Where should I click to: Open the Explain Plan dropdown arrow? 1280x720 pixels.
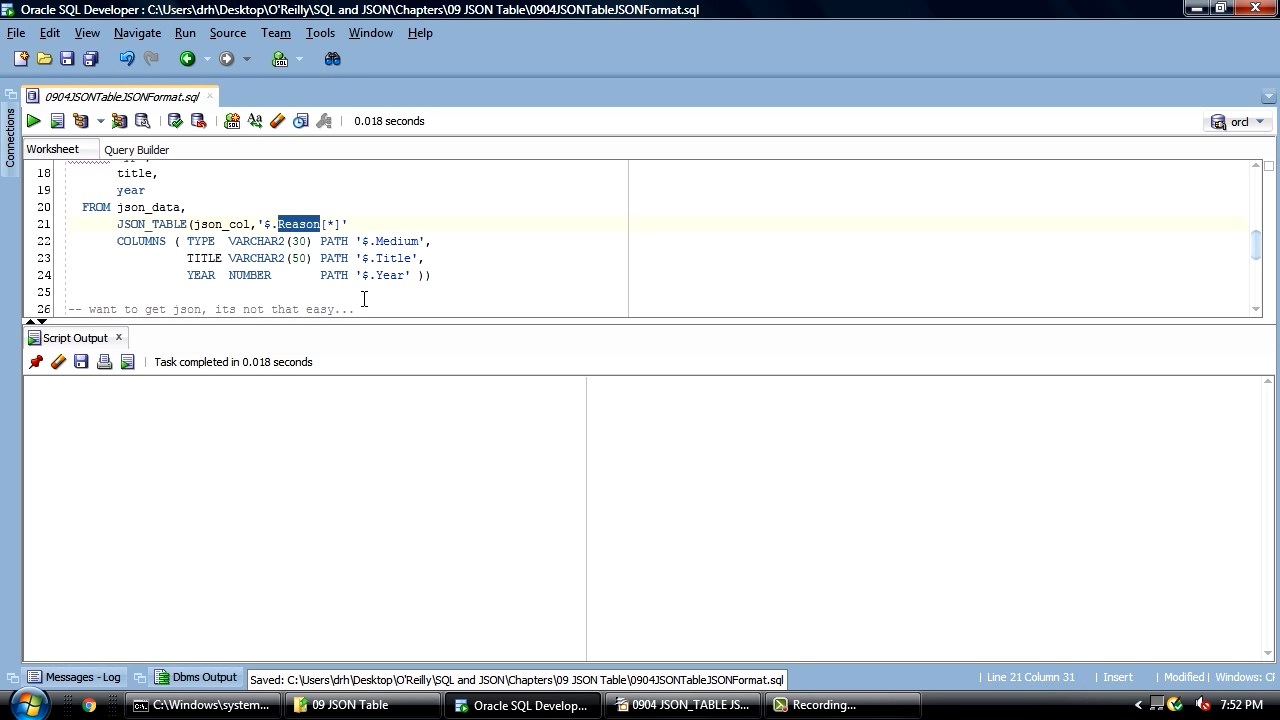tap(100, 121)
